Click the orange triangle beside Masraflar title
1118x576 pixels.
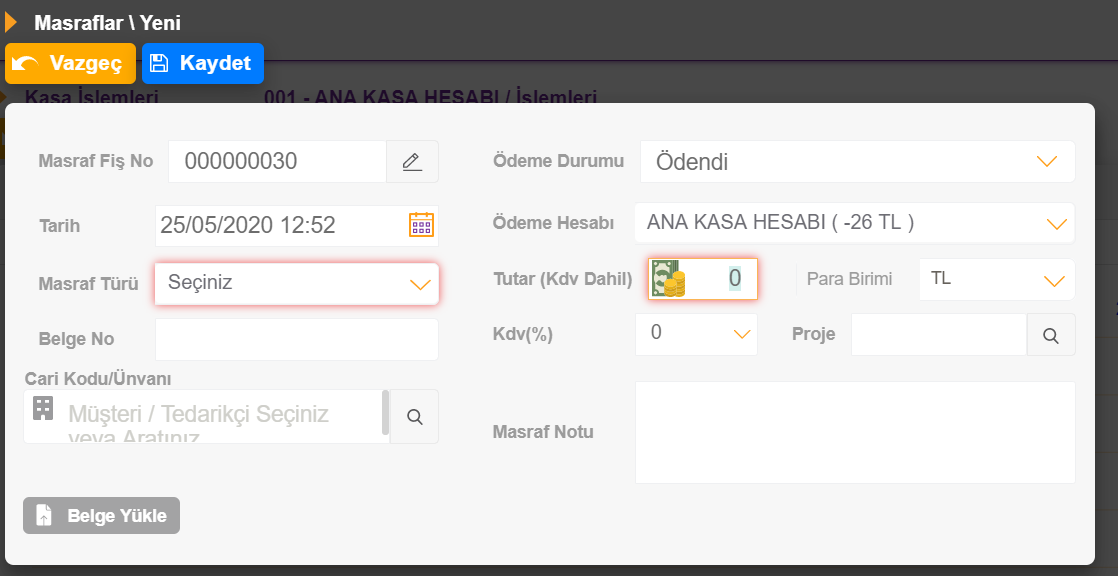(x=11, y=23)
